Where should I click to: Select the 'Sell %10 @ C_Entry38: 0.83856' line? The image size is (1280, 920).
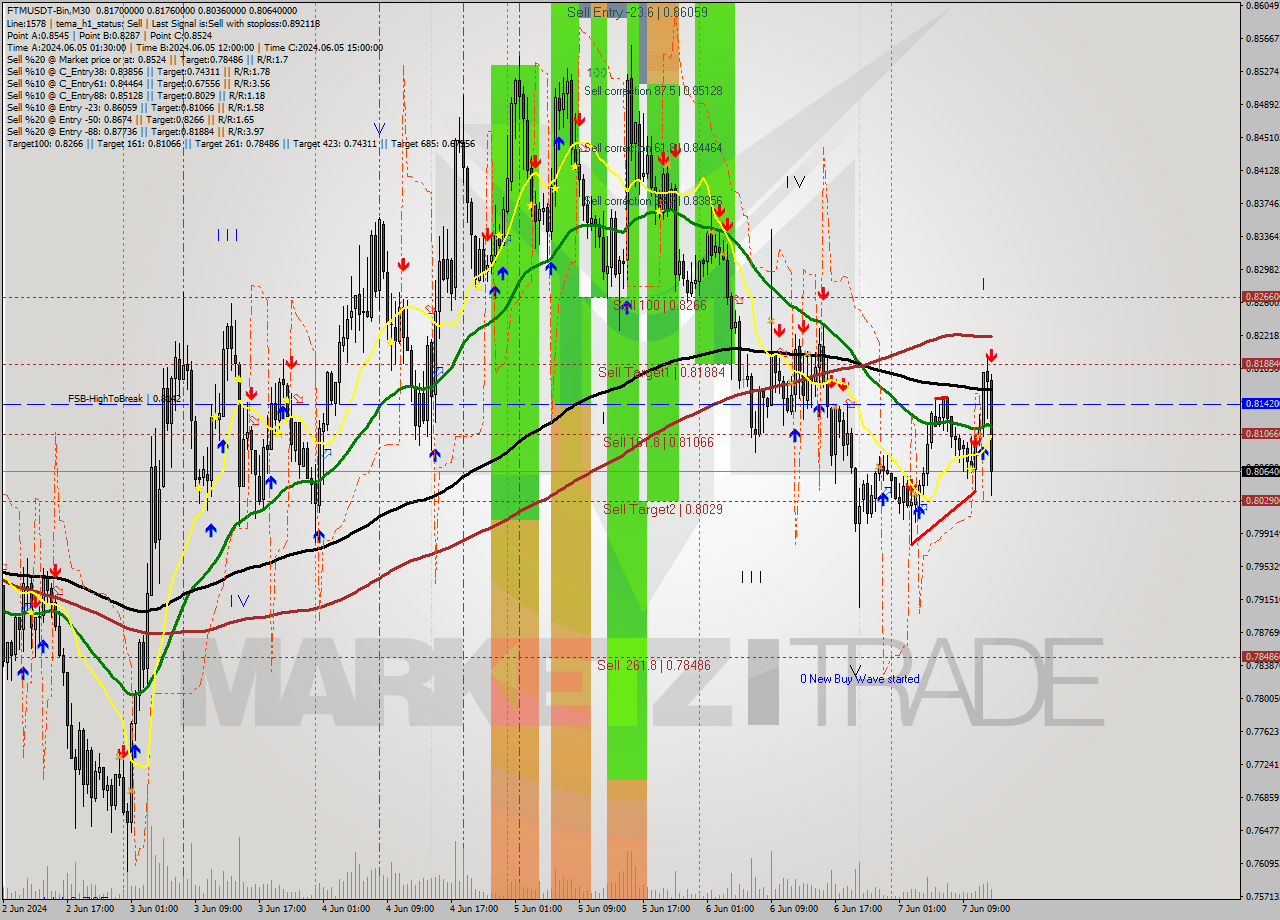click(138, 71)
